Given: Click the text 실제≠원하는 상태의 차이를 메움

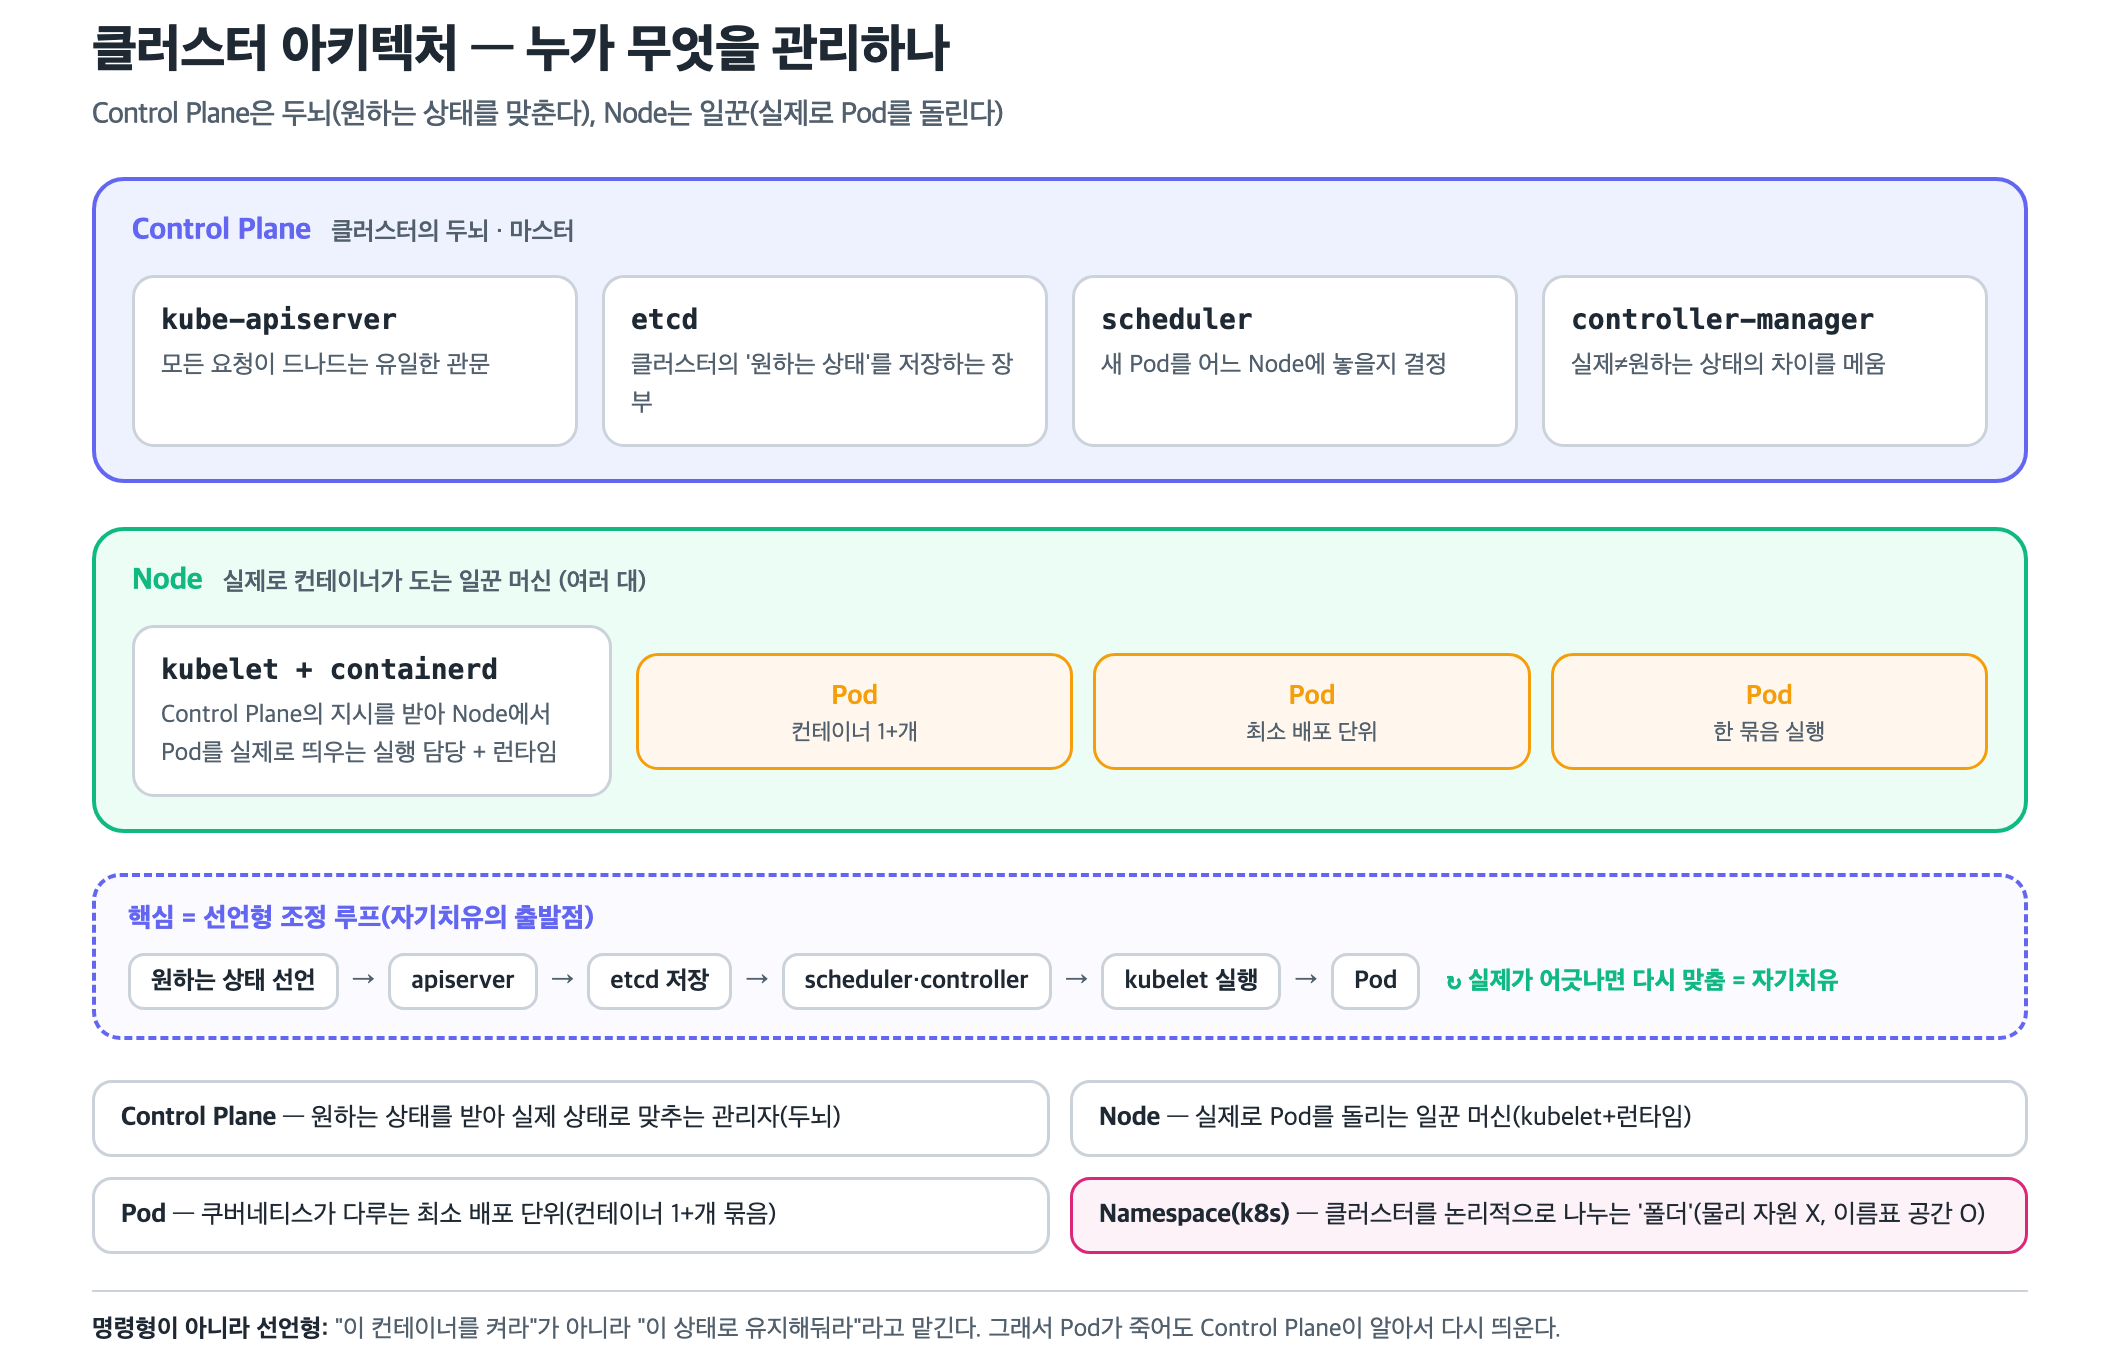Looking at the screenshot, I should pyautogui.click(x=1728, y=364).
